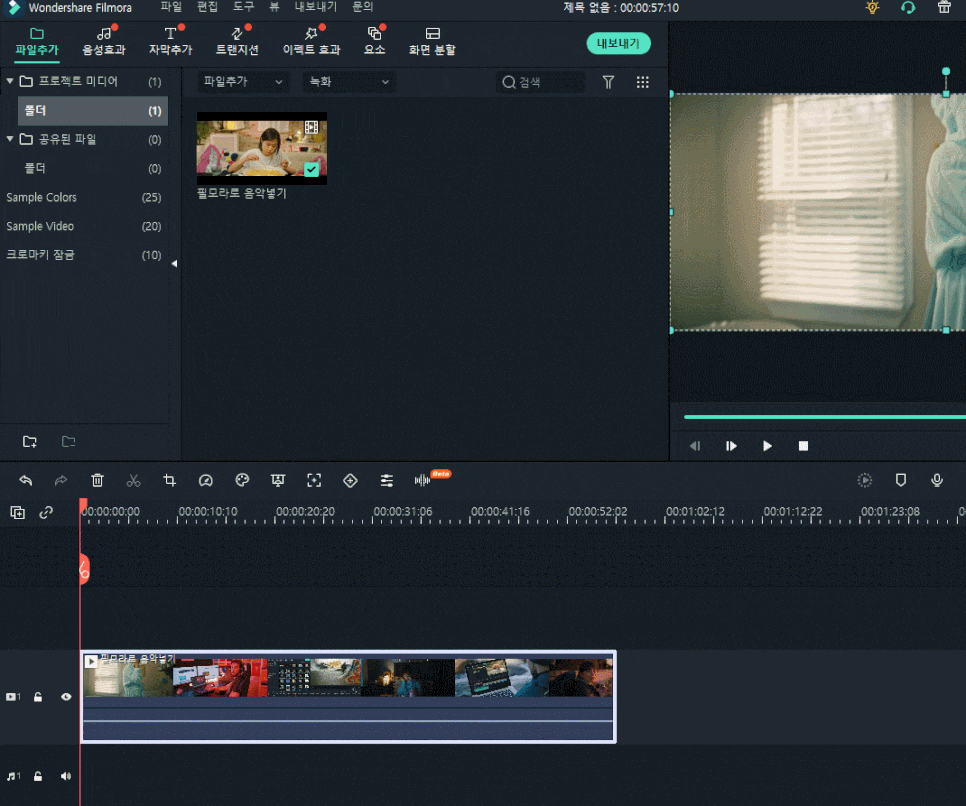This screenshot has width=966, height=806.
Task: Click the add track icon
Action: click(18, 513)
